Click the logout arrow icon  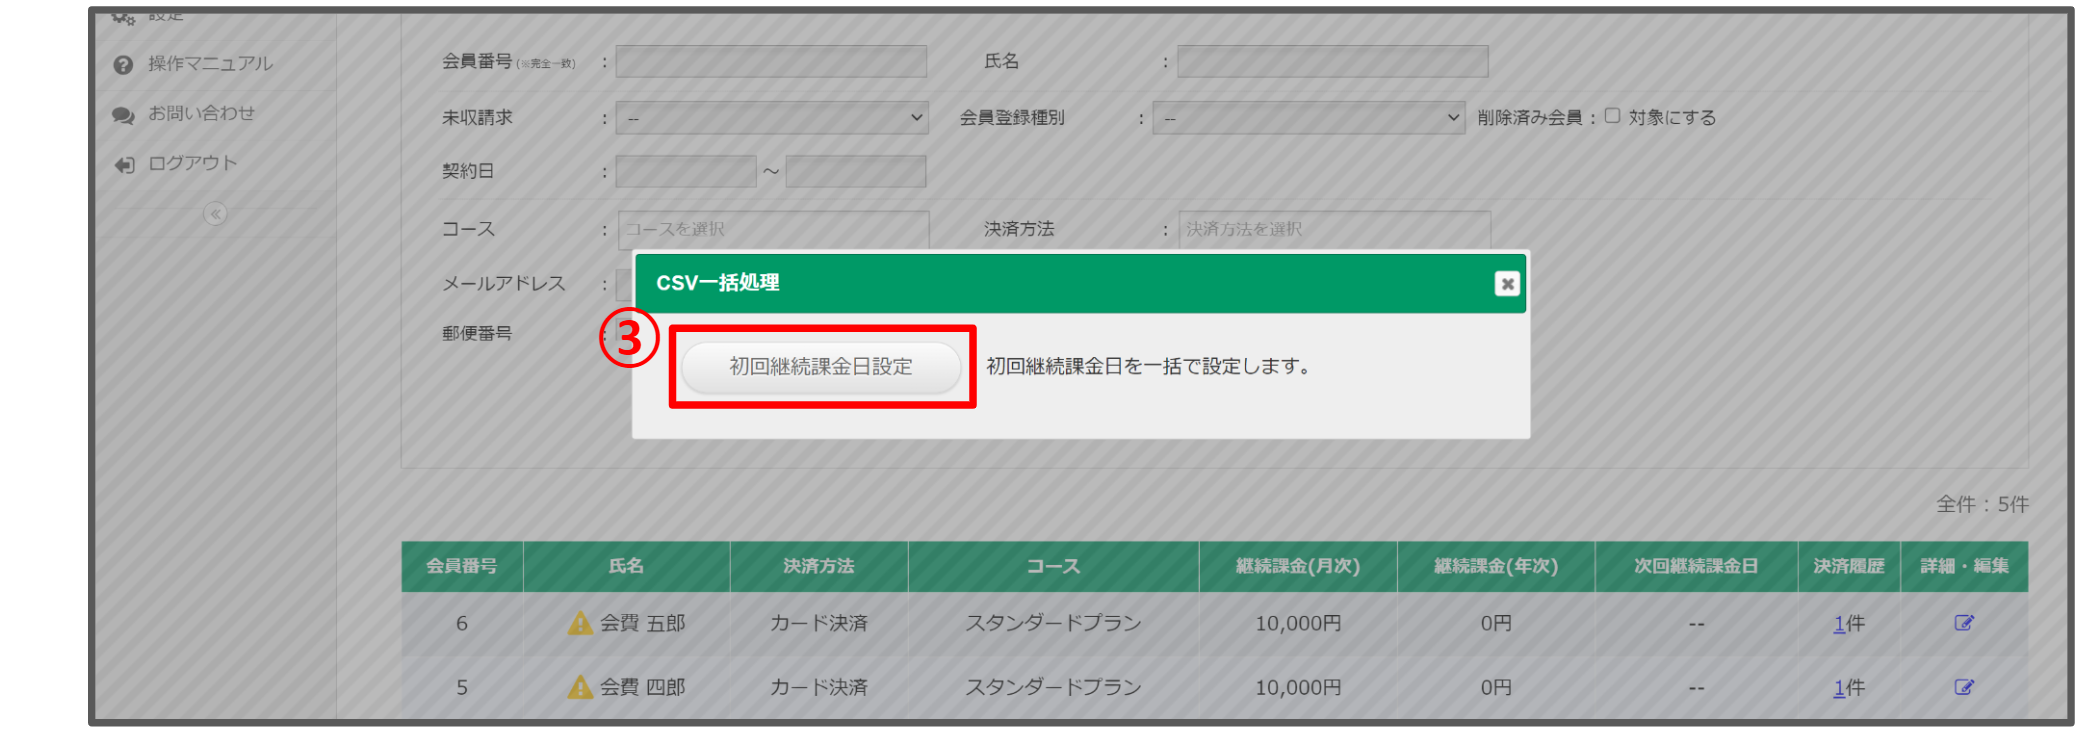click(124, 165)
